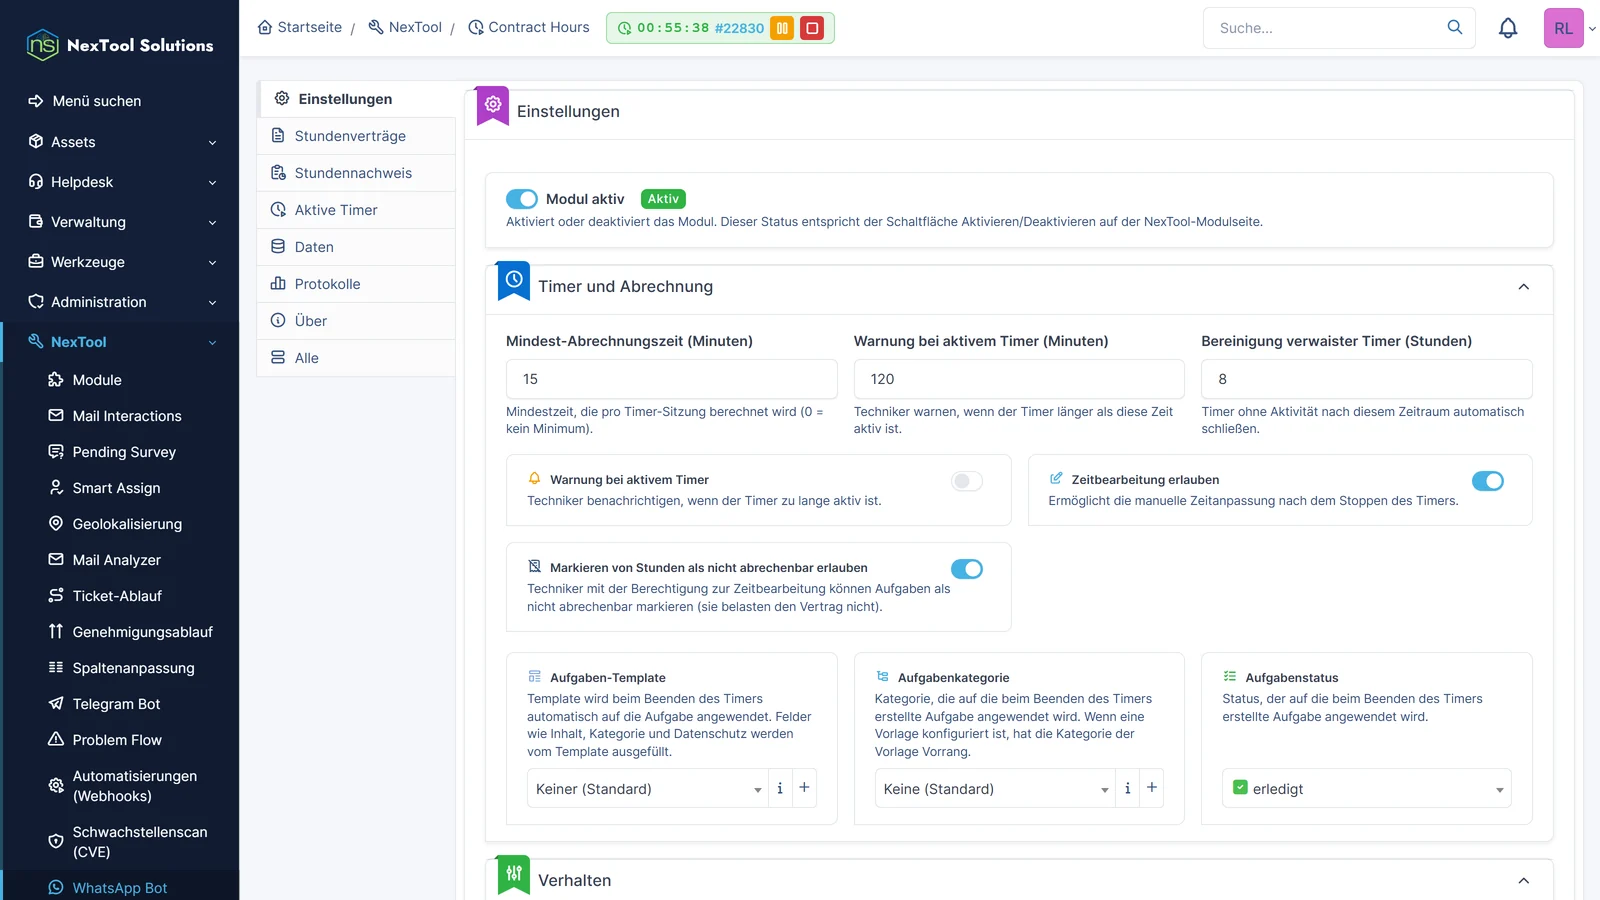Stop the running timer with red button
This screenshot has width=1600, height=900.
[812, 28]
